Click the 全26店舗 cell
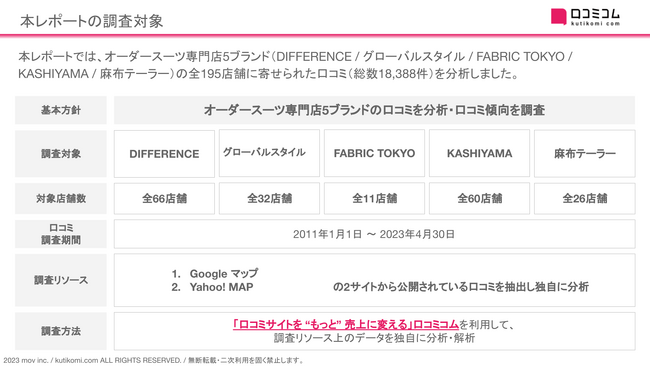Image resolution: width=650 pixels, height=366 pixels. (585, 199)
